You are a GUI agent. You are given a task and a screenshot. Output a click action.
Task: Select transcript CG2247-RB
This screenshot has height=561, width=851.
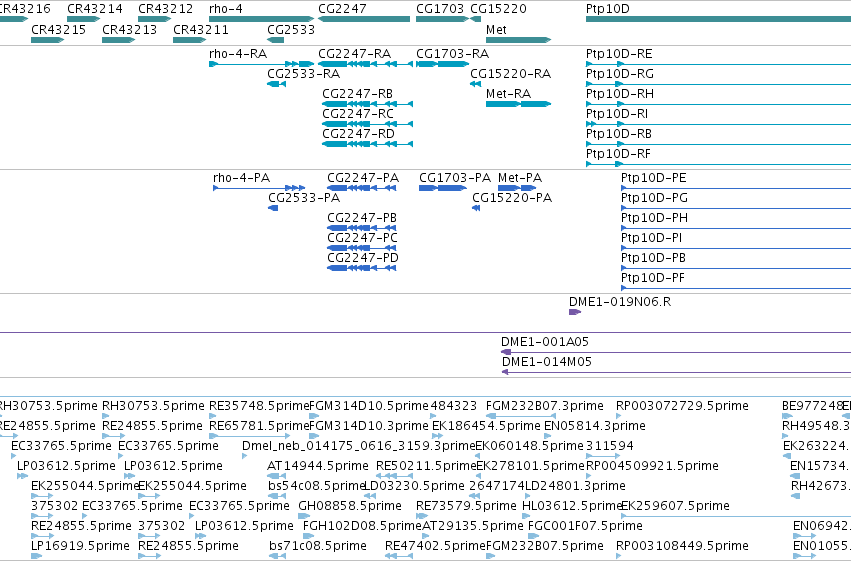coord(358,94)
